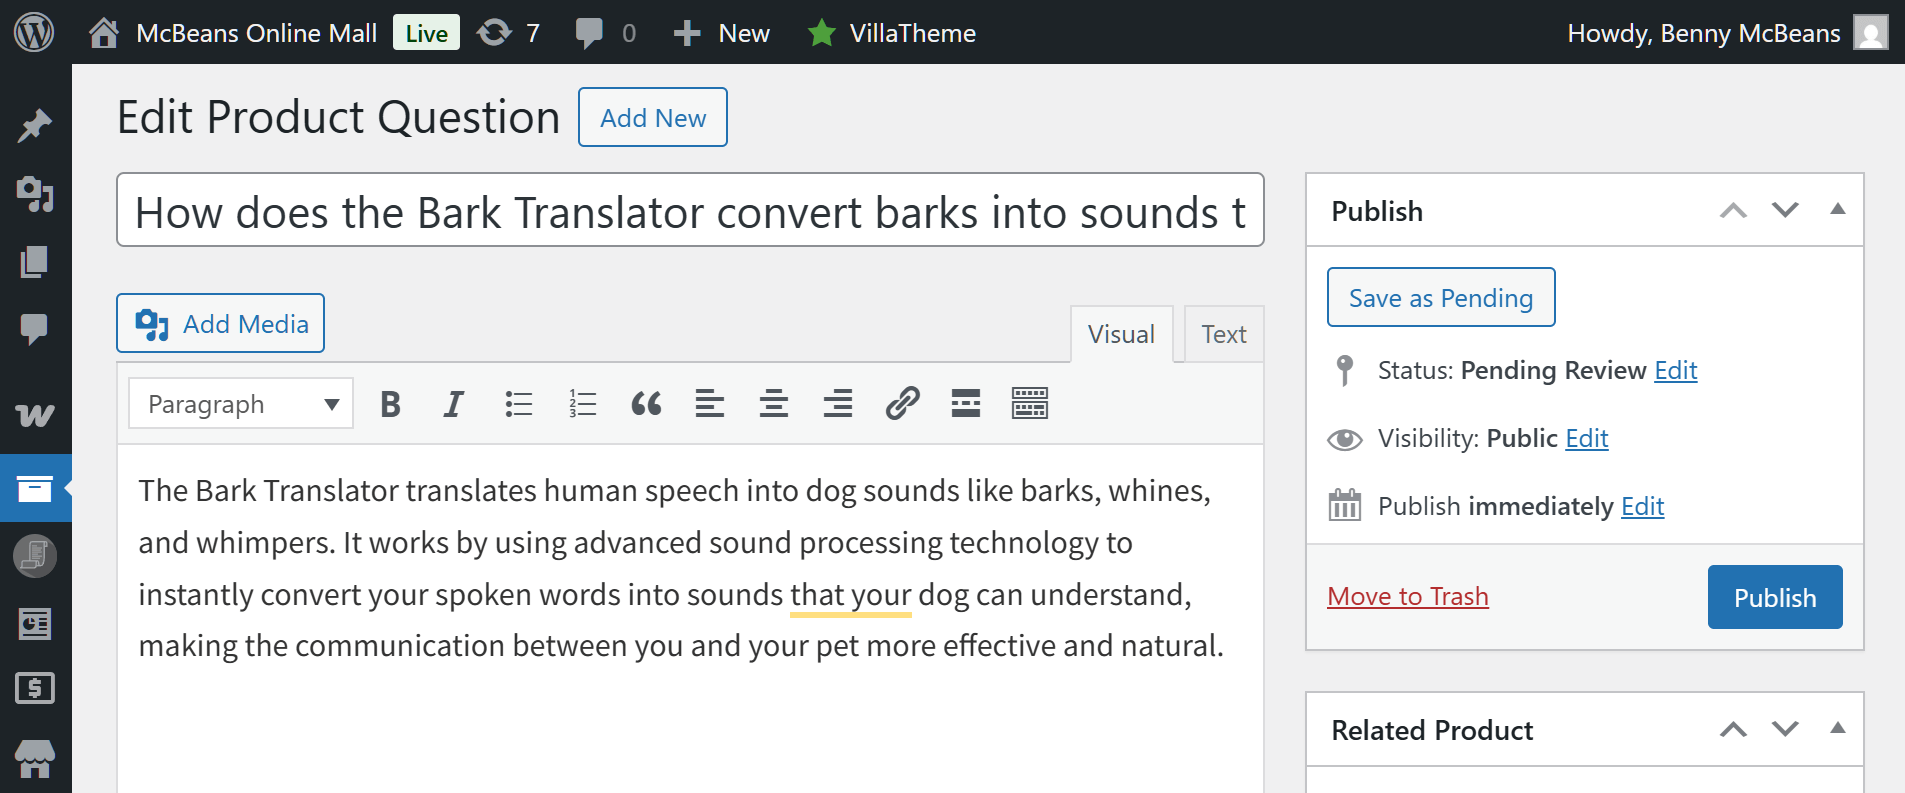This screenshot has height=793, width=1905.
Task: Click the blue Publish button
Action: [1775, 597]
